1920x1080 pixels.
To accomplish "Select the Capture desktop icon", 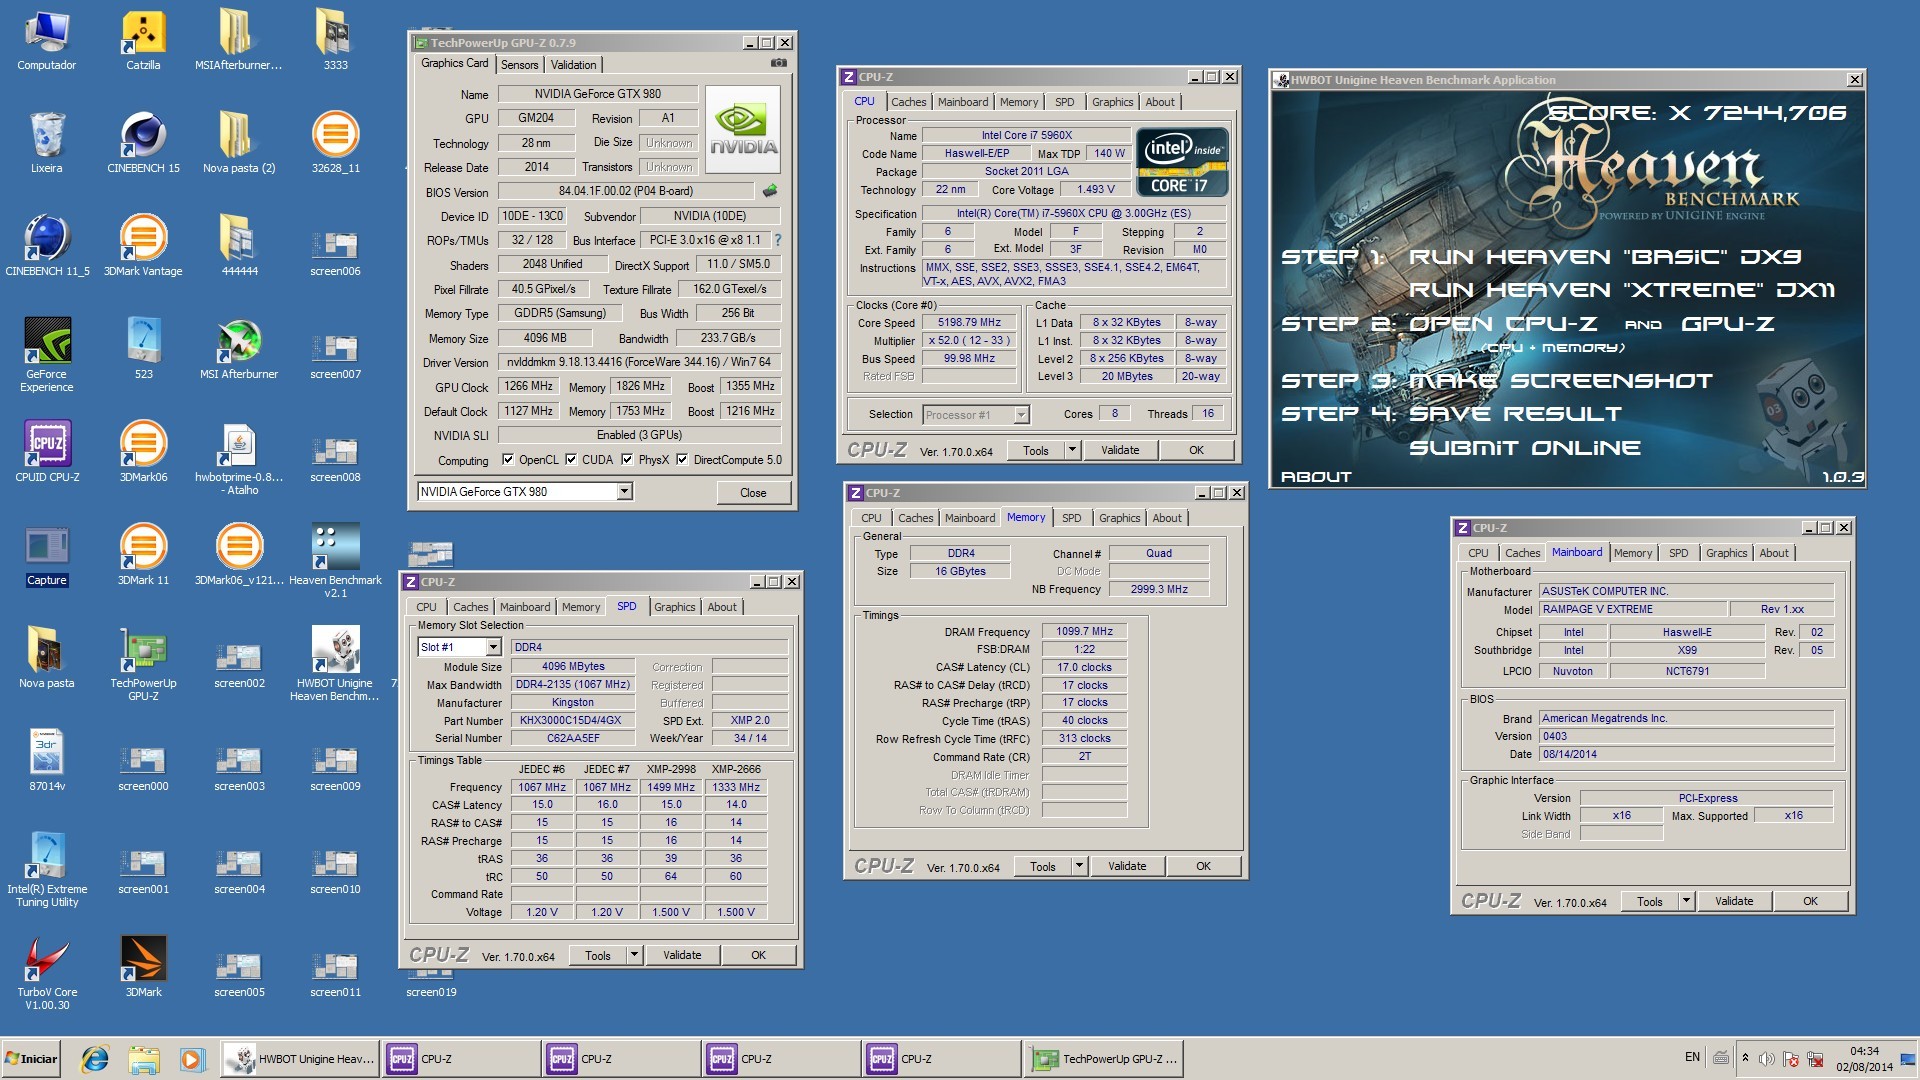I will [x=47, y=556].
